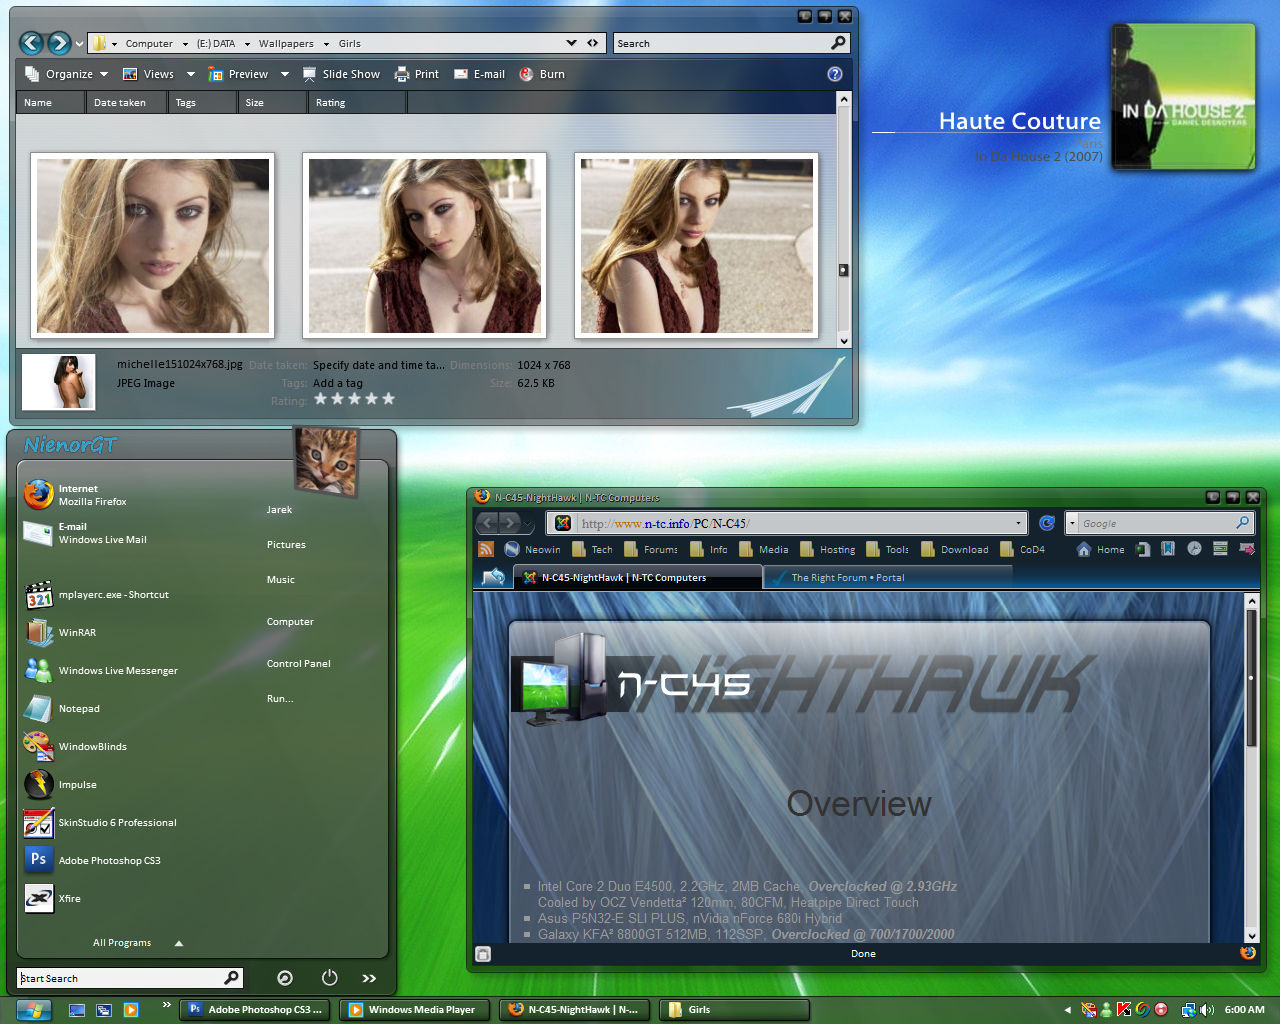Click the Firefox forward arrow button

pos(510,522)
